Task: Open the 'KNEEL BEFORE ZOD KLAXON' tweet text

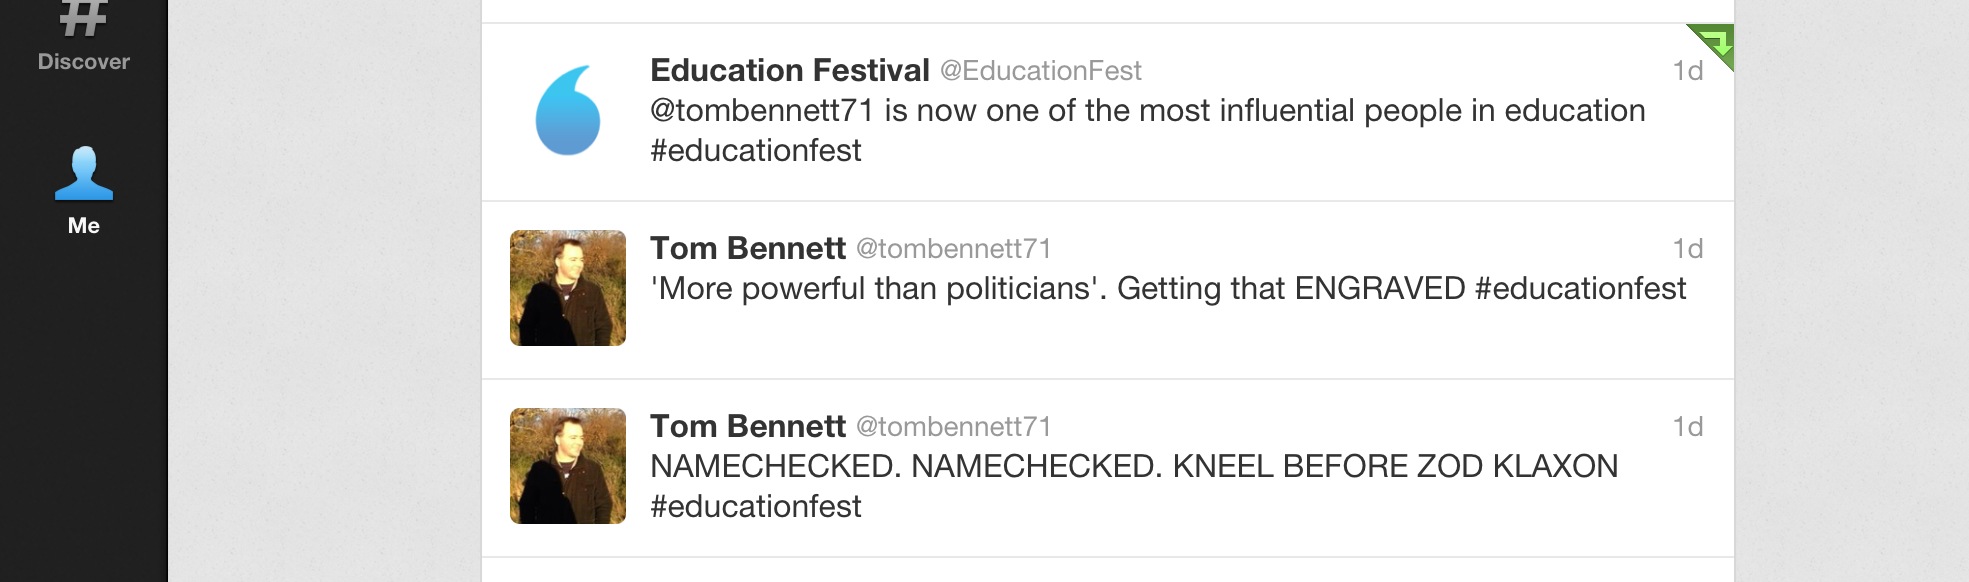Action: click(x=1394, y=466)
